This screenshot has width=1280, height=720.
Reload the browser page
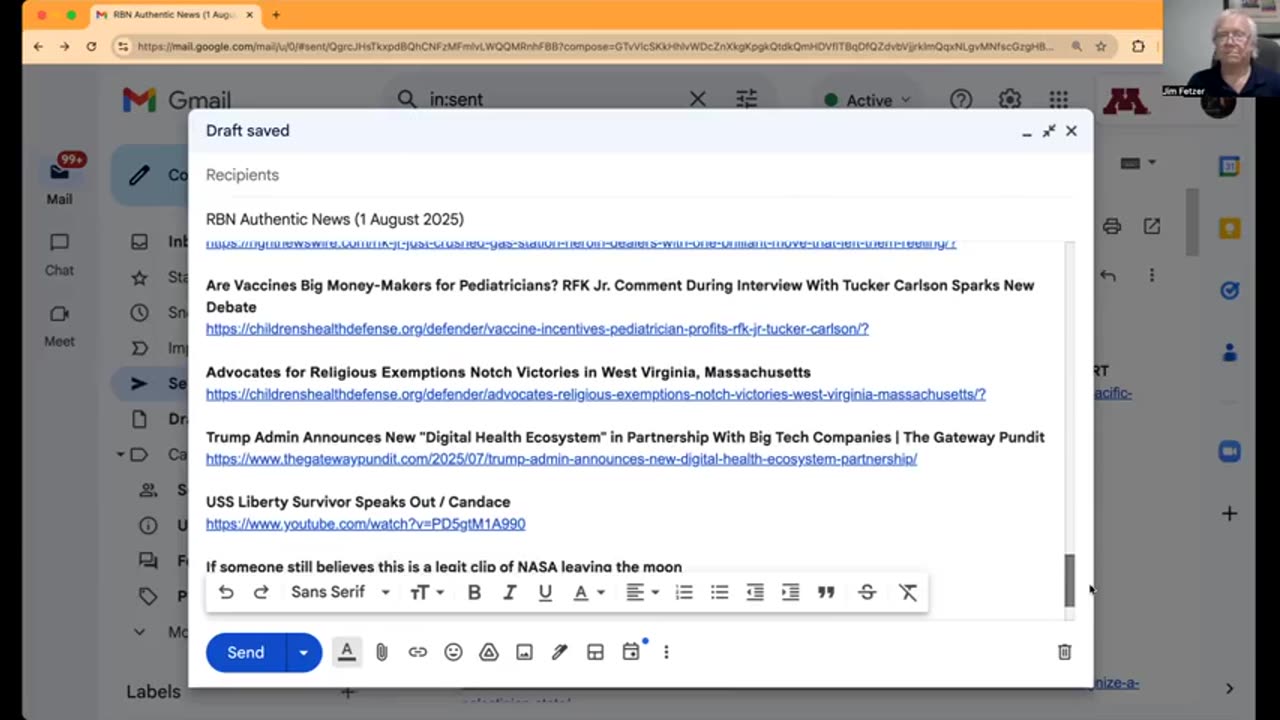click(x=91, y=46)
